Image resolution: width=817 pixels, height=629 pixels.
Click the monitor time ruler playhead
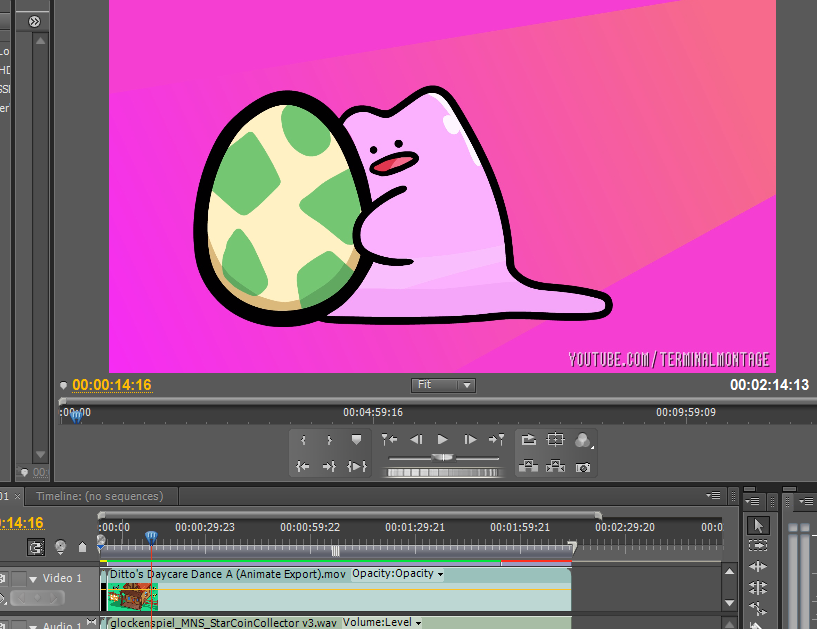tap(77, 416)
